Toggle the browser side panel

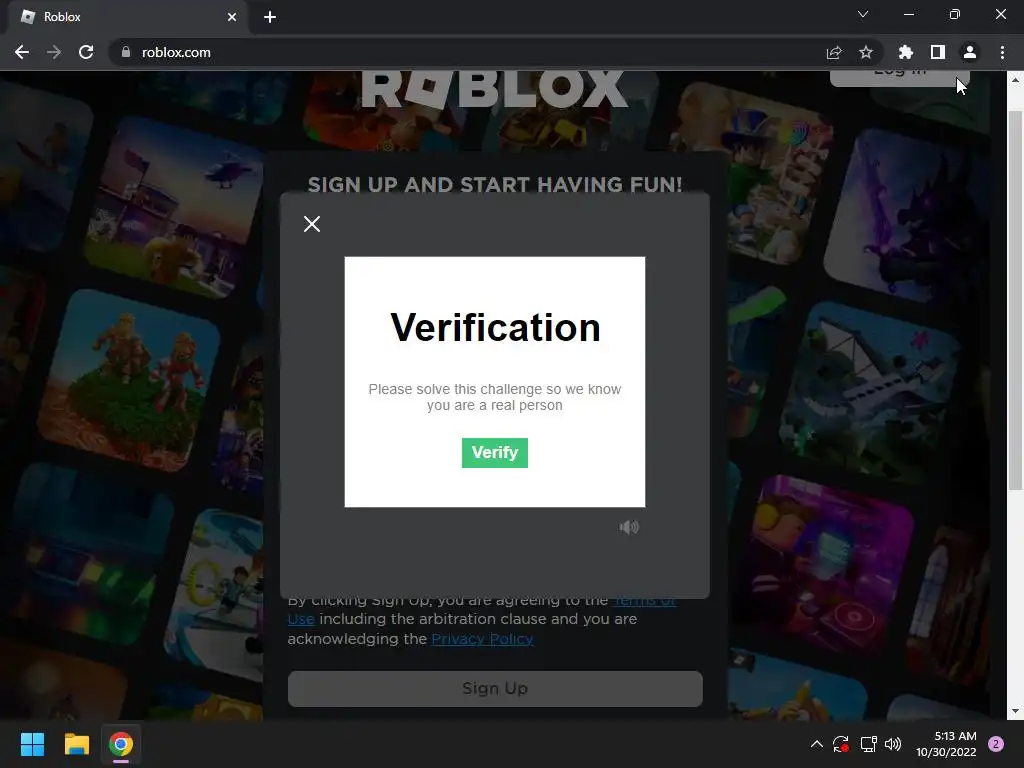[x=938, y=52]
